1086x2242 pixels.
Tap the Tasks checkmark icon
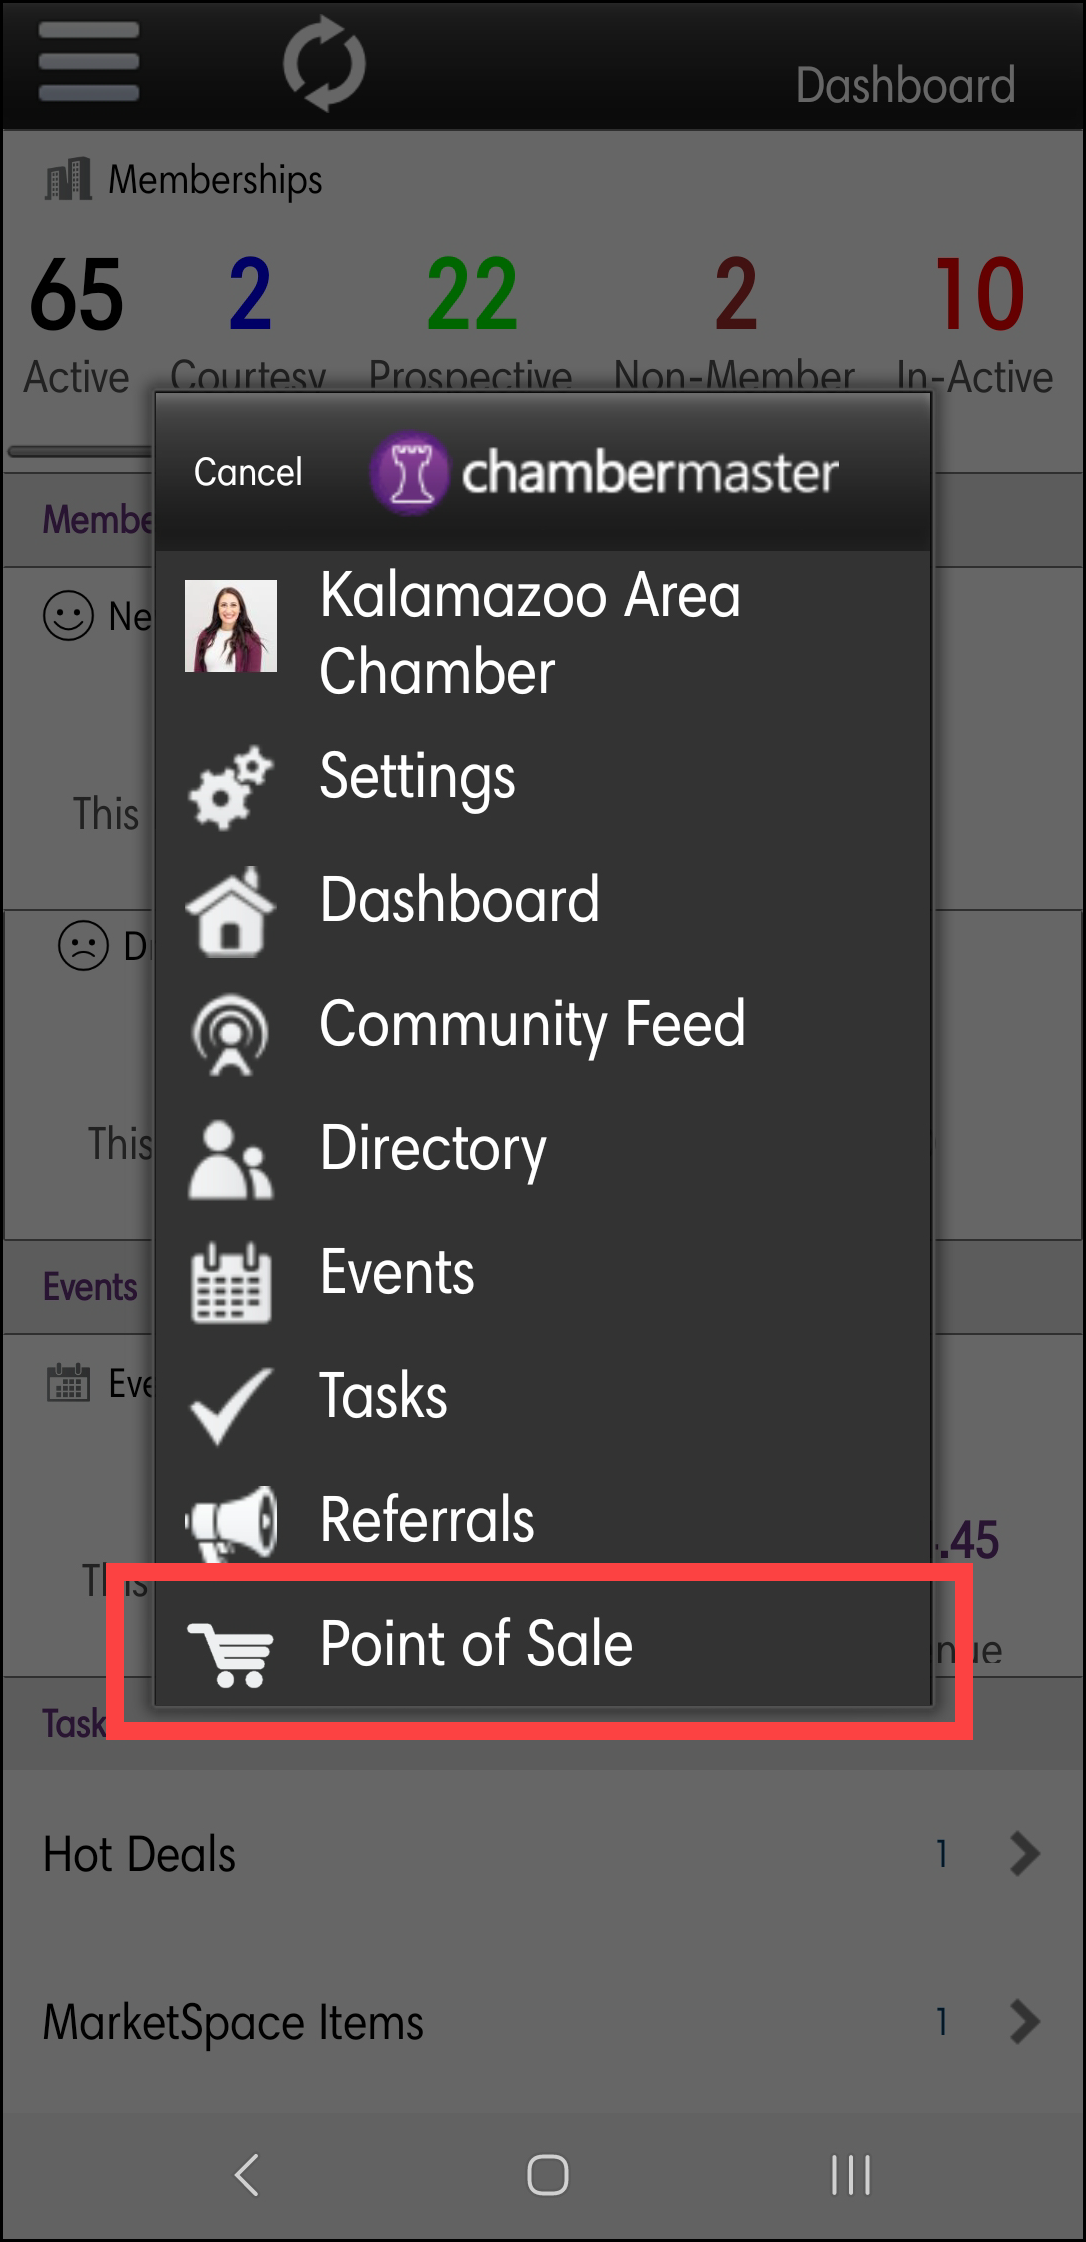[230, 1404]
